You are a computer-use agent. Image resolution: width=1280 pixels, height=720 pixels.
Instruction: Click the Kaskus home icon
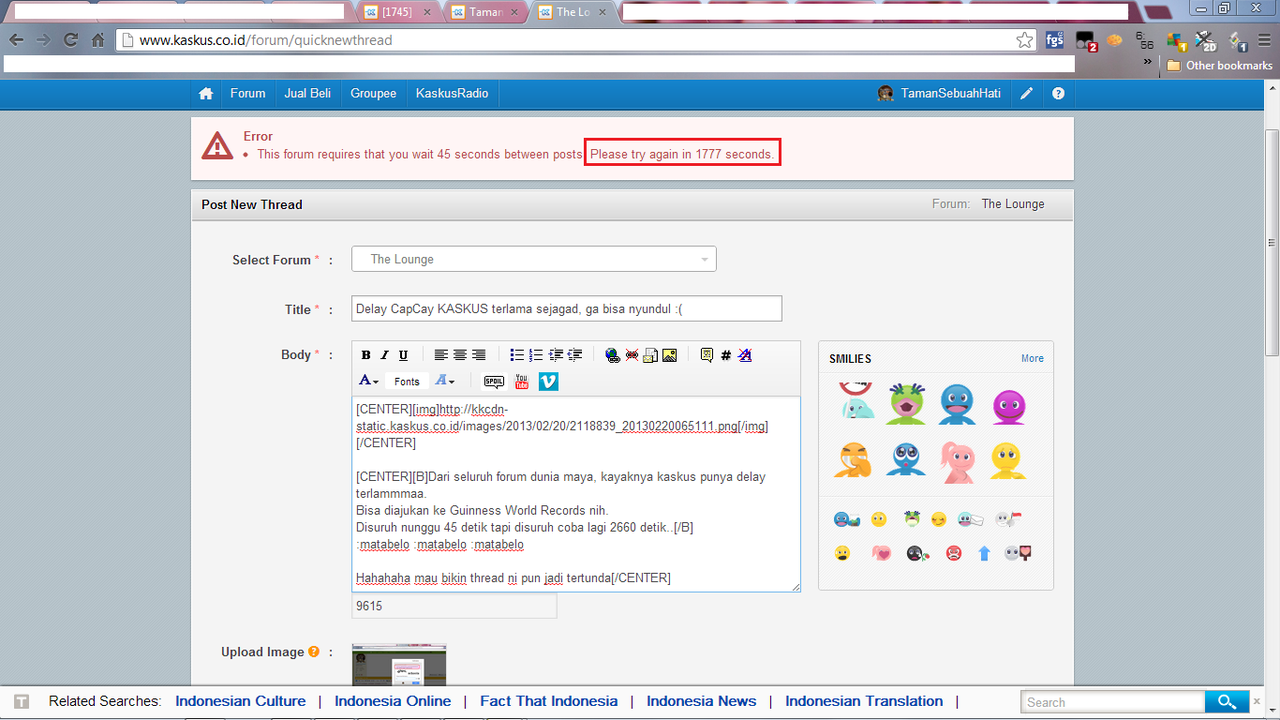pos(206,93)
